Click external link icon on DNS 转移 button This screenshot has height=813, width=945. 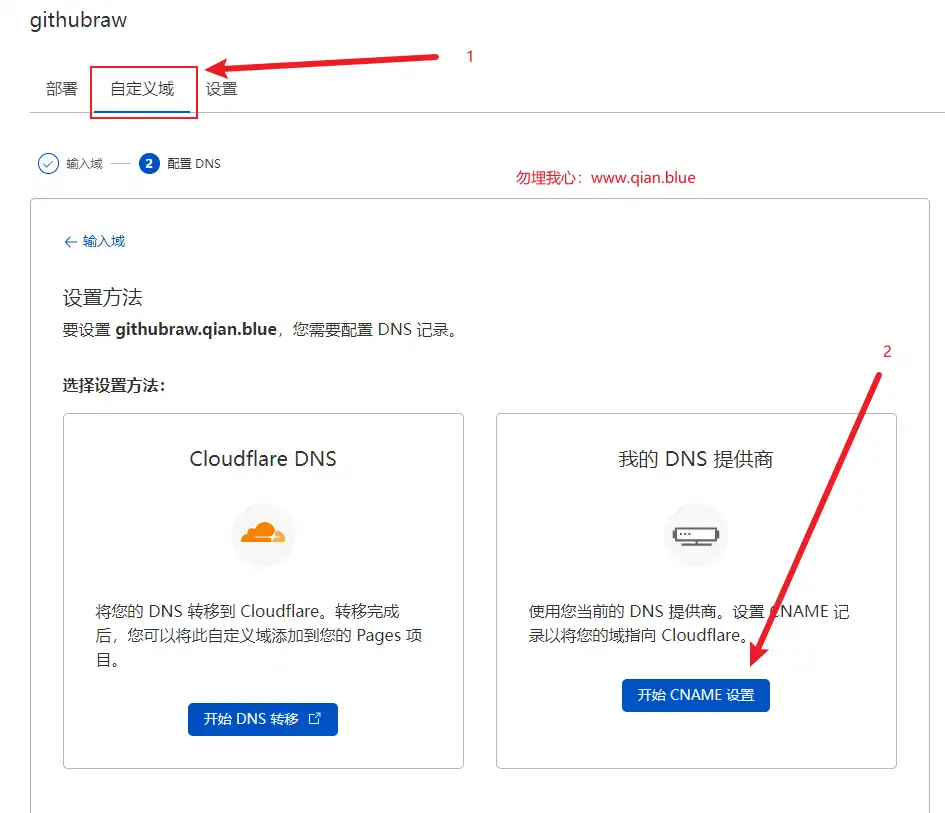point(315,719)
